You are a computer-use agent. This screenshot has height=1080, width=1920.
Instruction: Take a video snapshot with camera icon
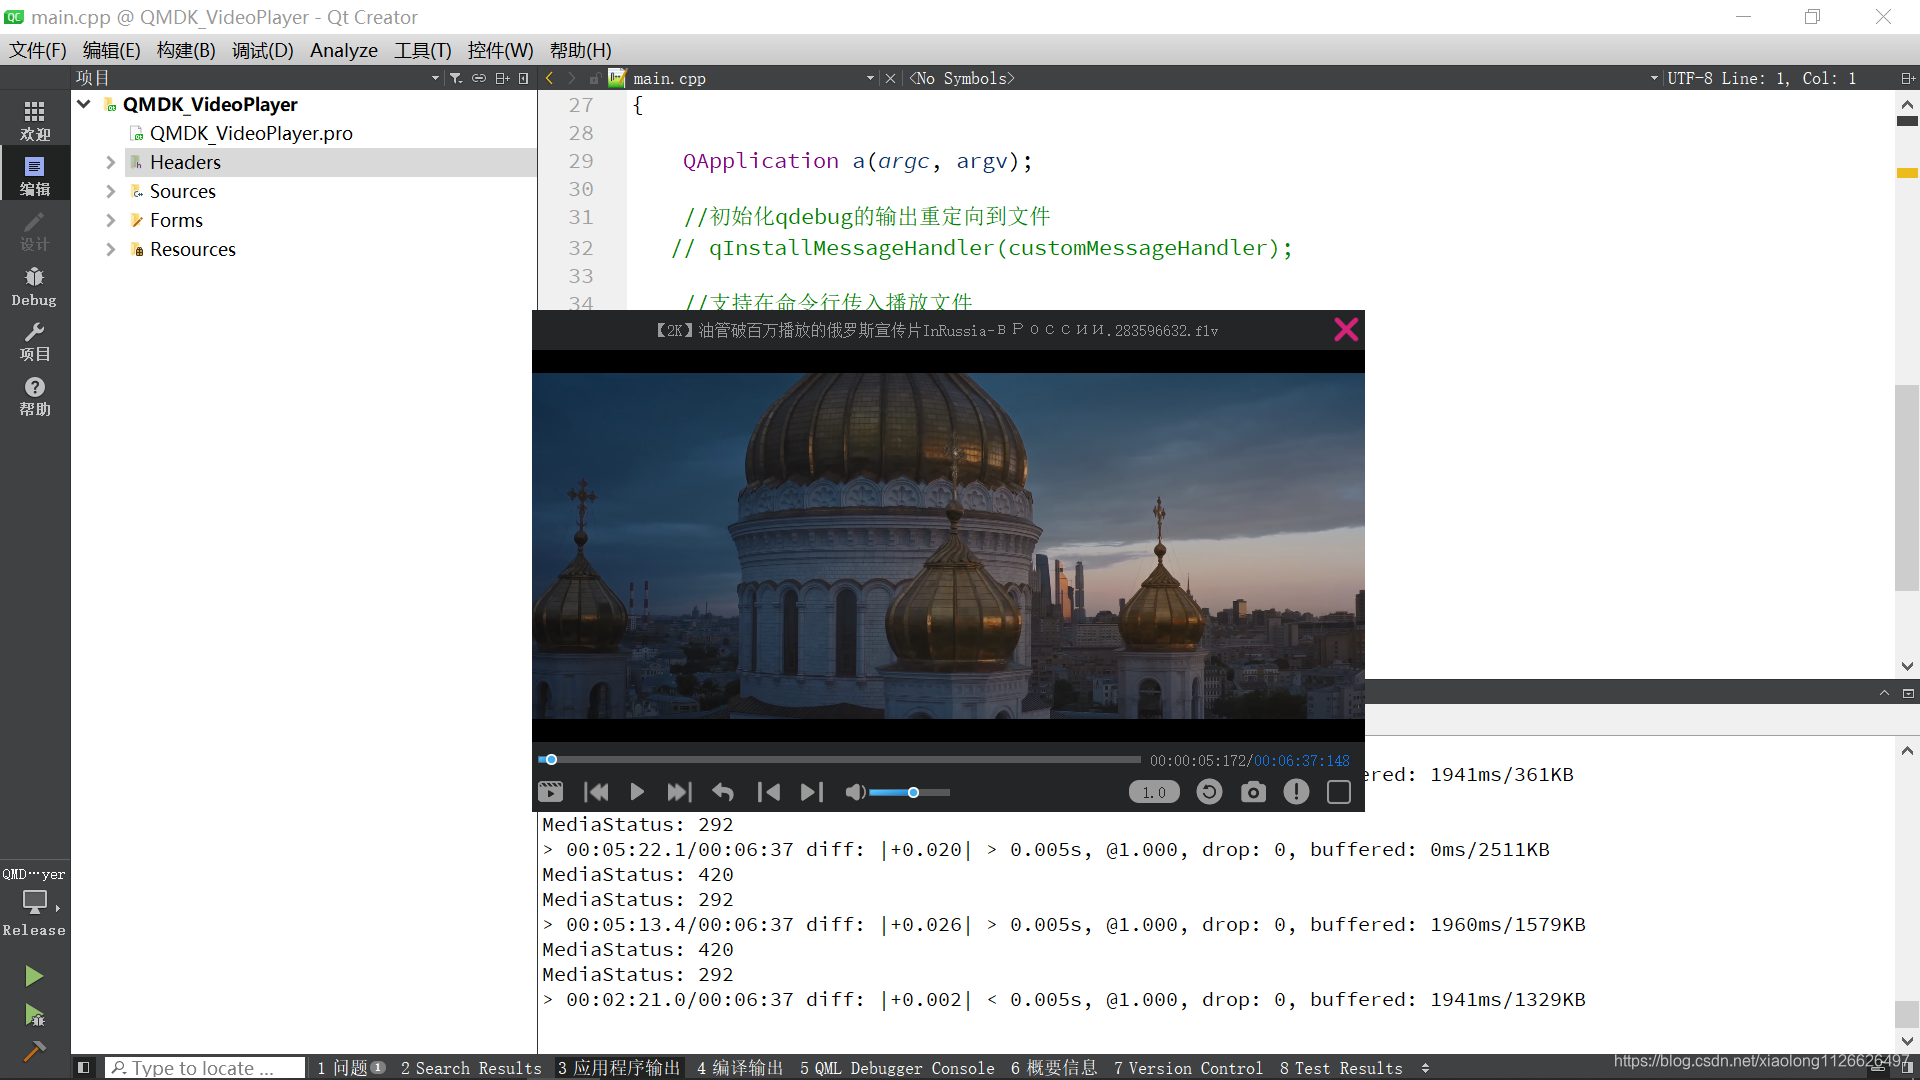click(1253, 792)
